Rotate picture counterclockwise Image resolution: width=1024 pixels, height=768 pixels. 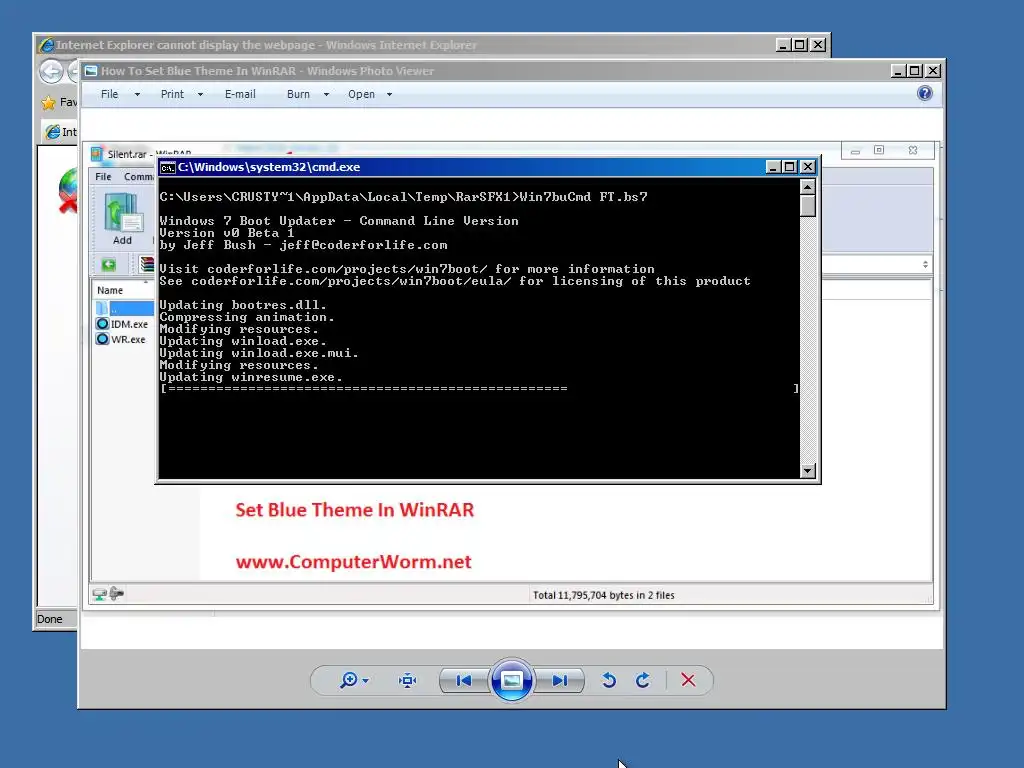click(x=609, y=680)
